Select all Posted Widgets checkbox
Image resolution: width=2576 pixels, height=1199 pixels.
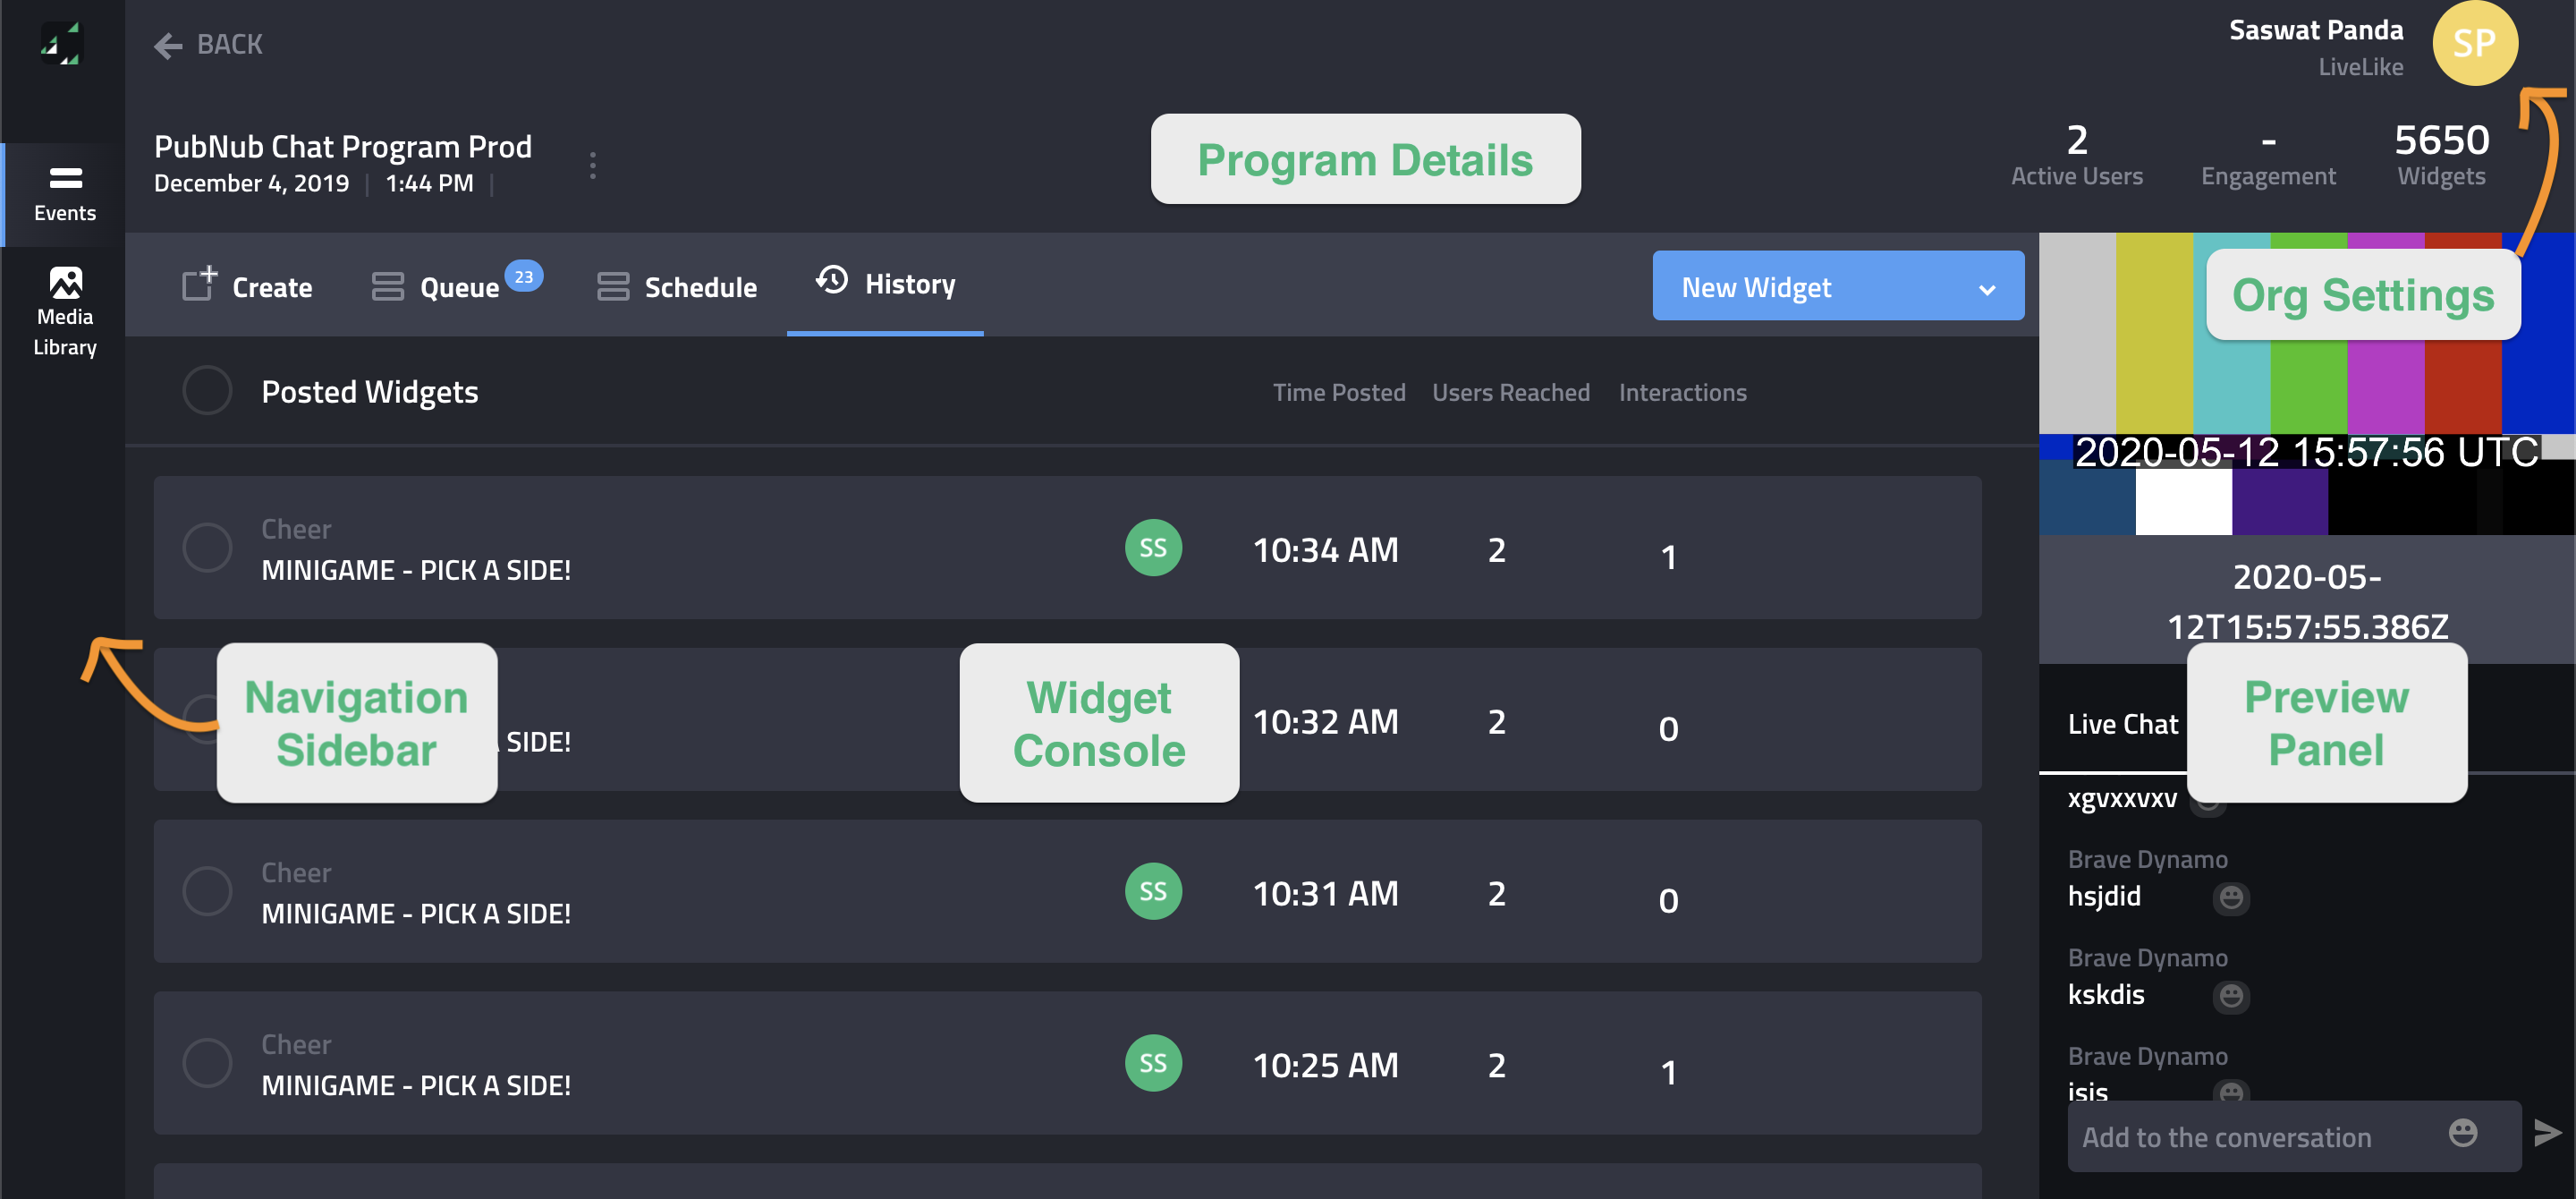pyautogui.click(x=207, y=390)
